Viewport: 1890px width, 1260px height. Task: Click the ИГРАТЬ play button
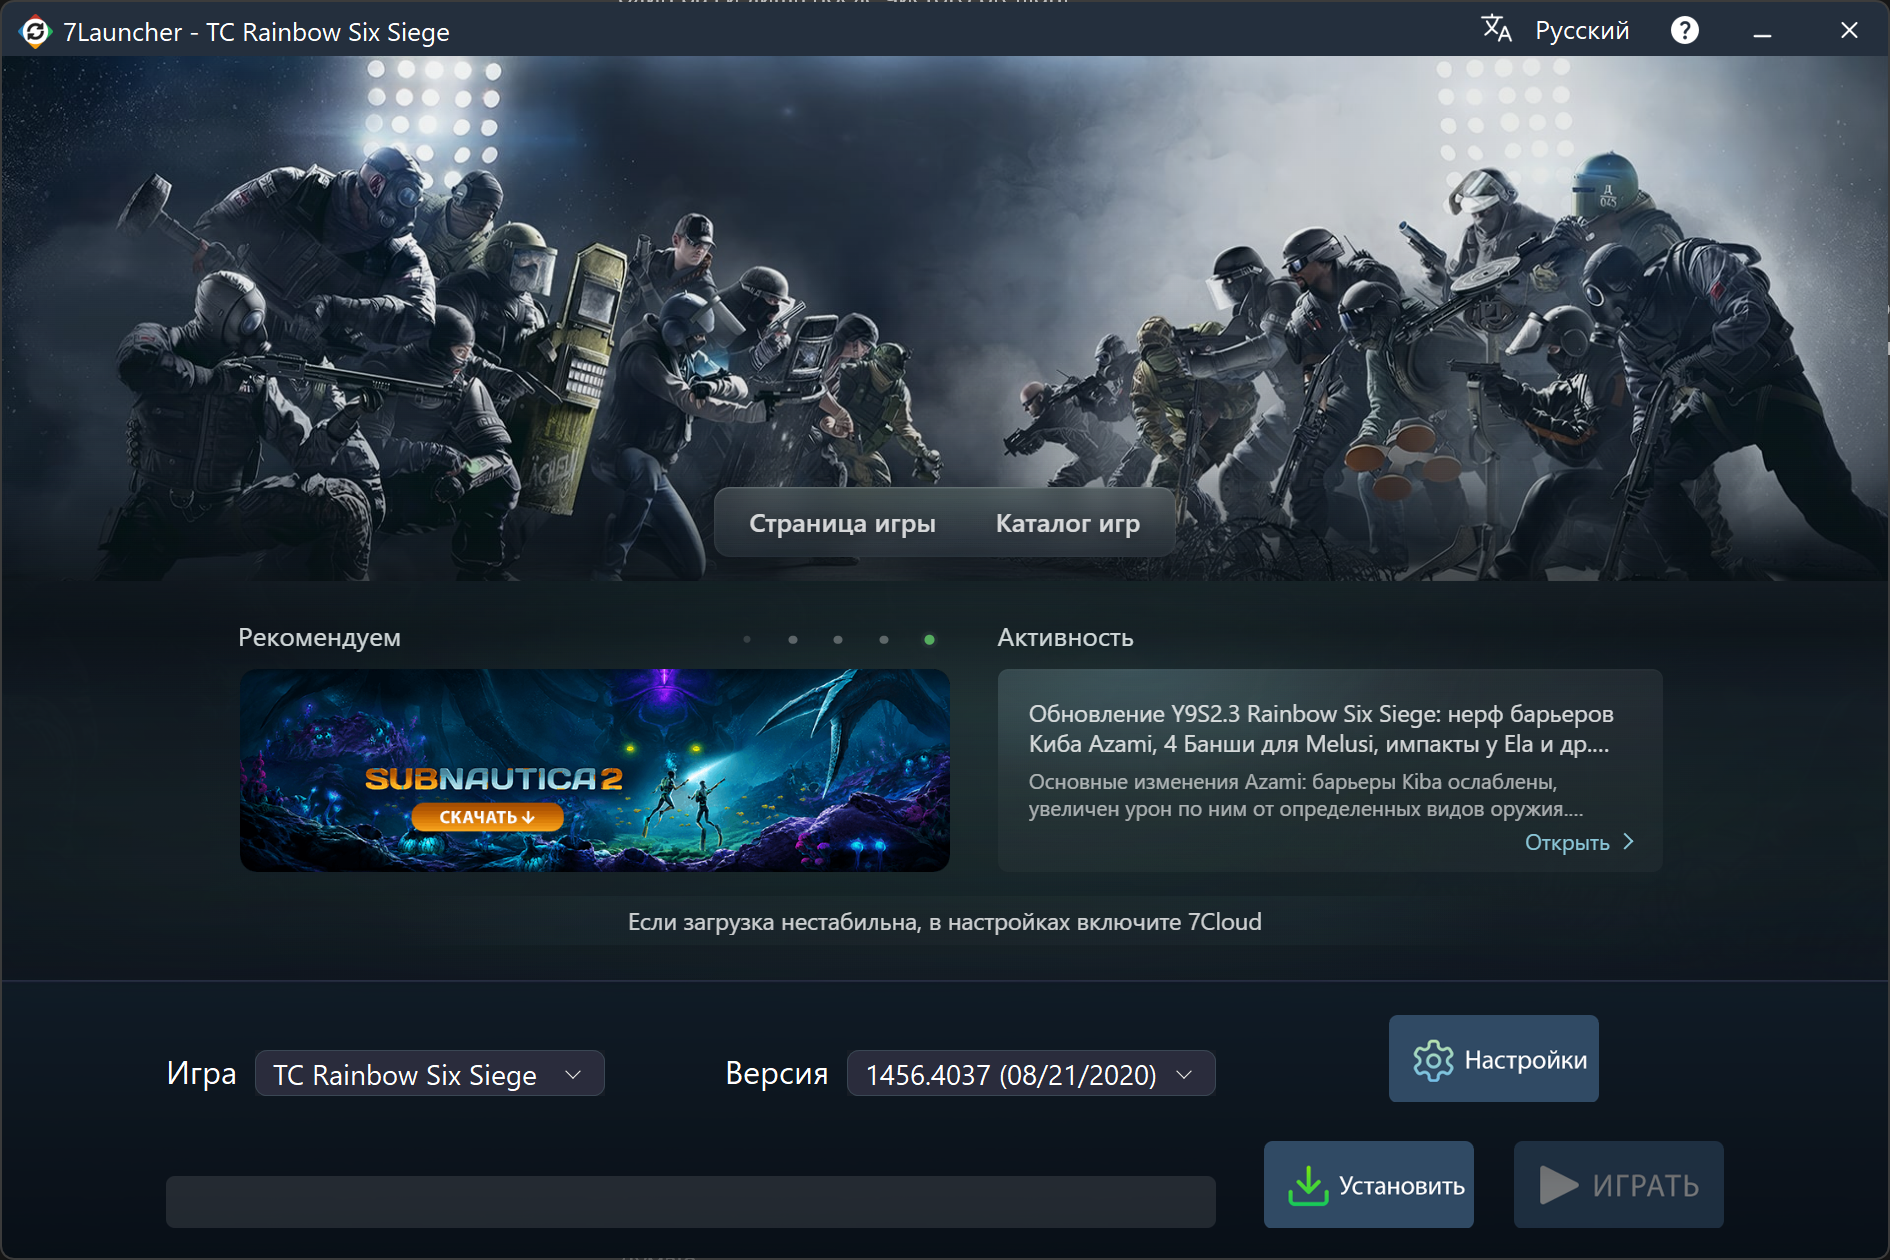[1619, 1185]
